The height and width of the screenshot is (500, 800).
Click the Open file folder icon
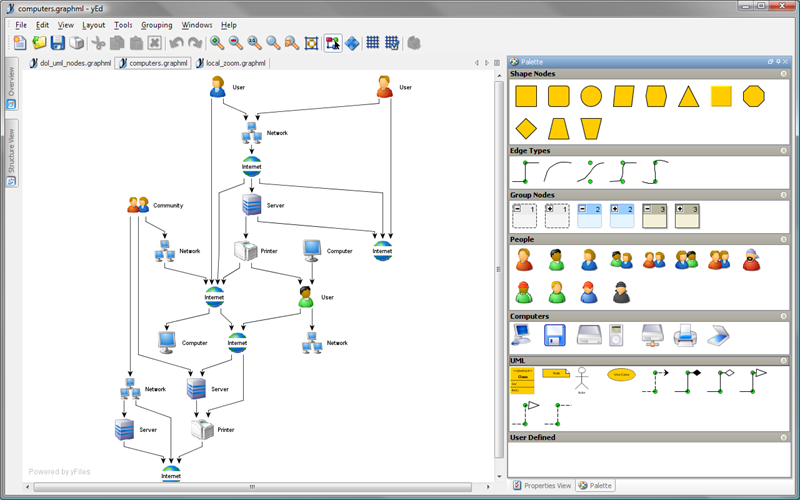coord(39,43)
